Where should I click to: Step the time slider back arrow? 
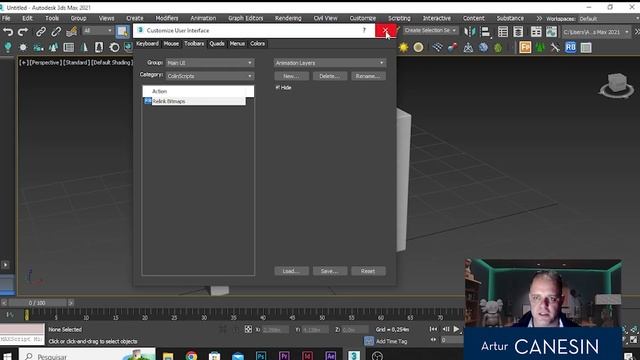click(4, 303)
